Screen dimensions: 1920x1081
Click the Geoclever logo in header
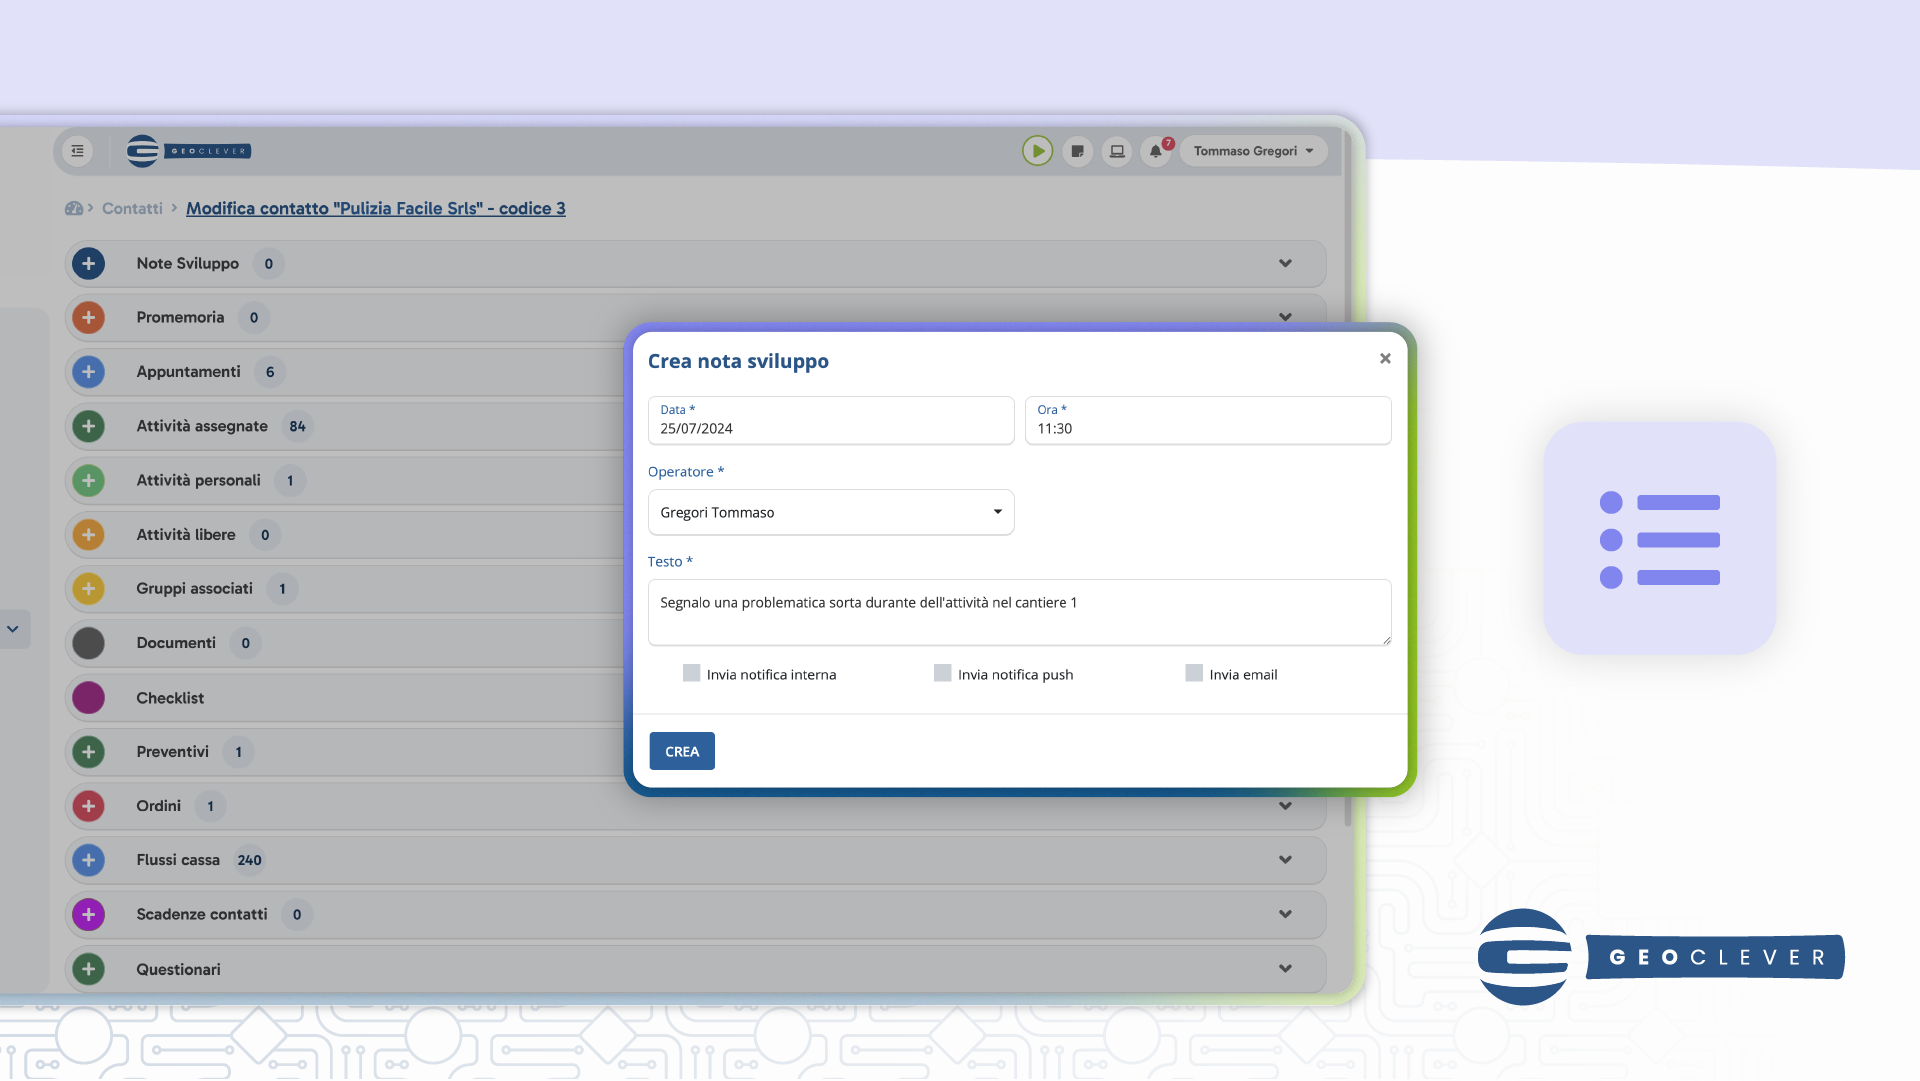click(x=189, y=151)
